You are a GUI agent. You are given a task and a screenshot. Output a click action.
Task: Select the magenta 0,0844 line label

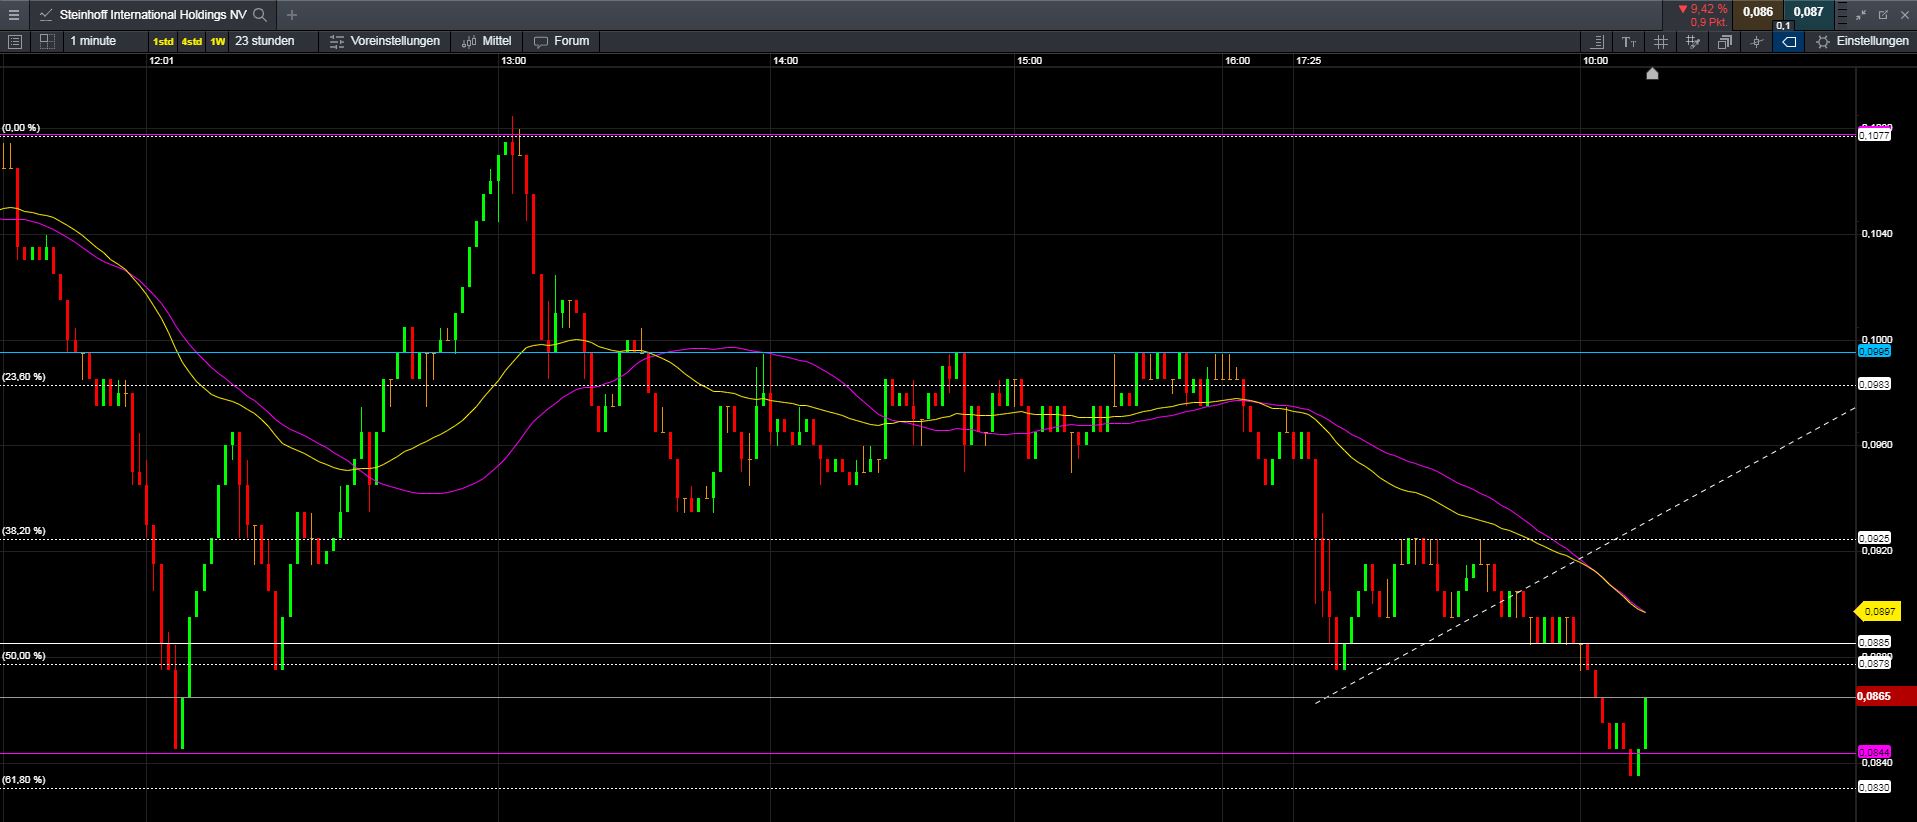point(1873,752)
